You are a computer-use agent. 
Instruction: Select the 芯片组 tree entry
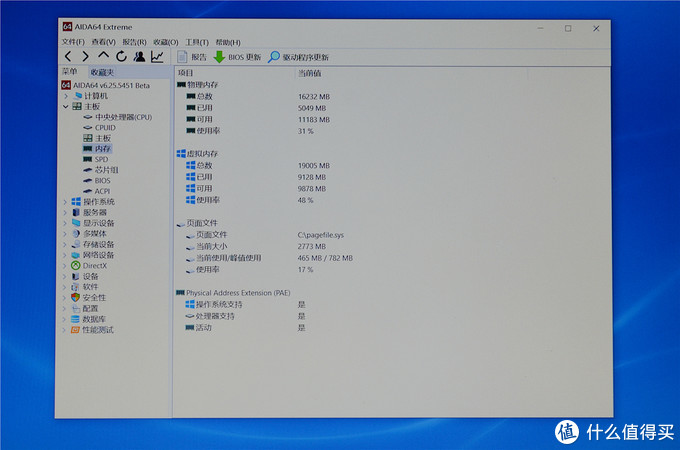[107, 170]
